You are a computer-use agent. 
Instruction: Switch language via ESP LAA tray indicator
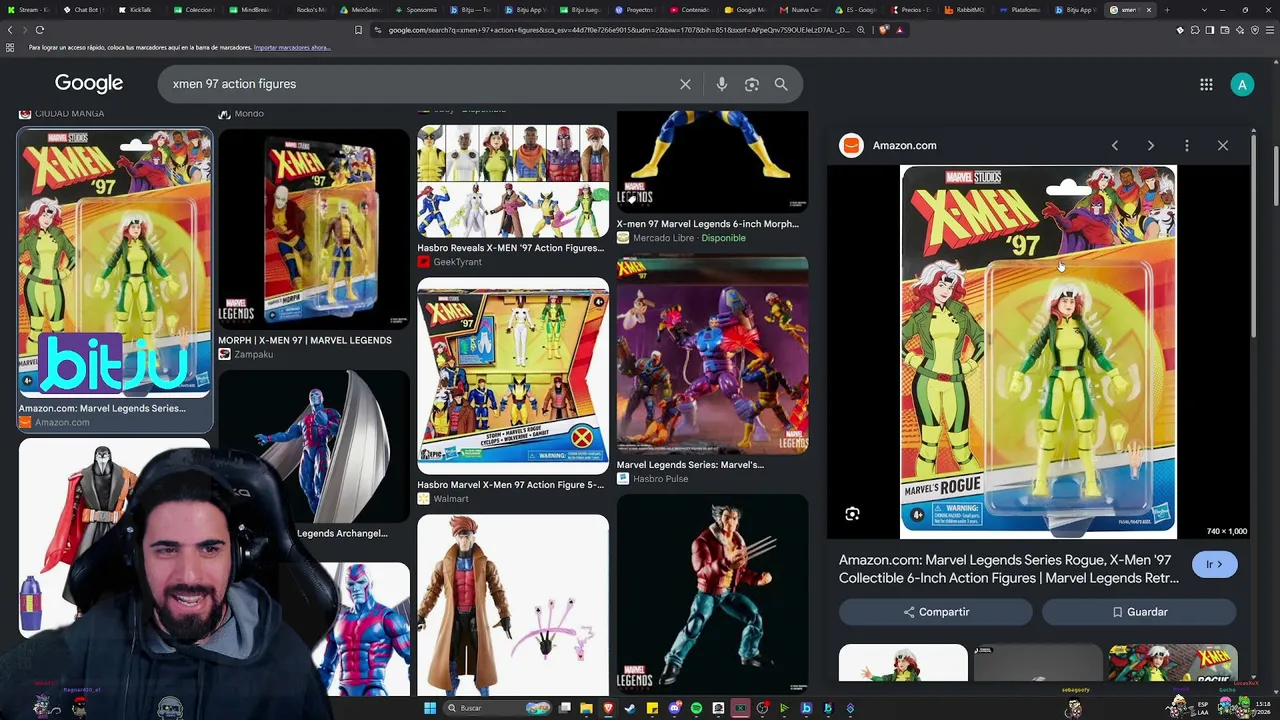click(1202, 708)
